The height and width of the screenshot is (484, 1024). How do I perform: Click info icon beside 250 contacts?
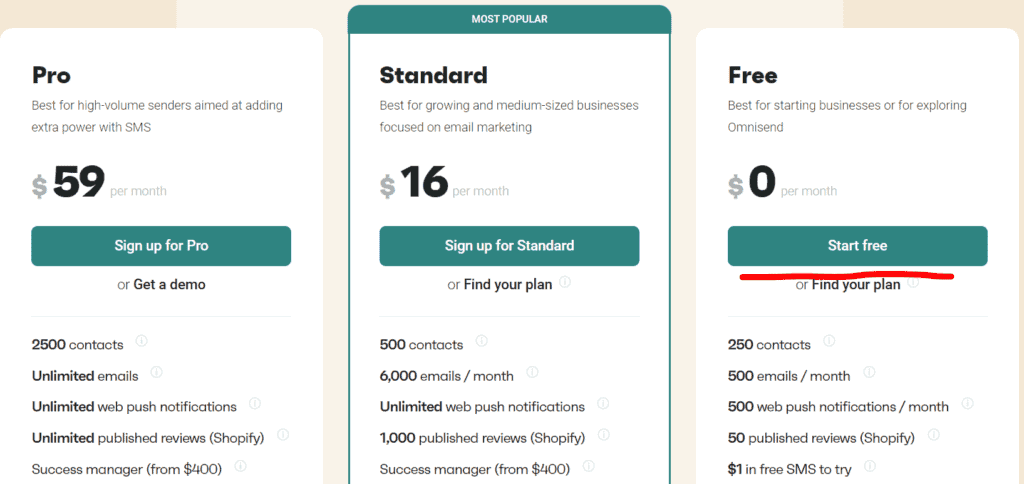coord(829,341)
